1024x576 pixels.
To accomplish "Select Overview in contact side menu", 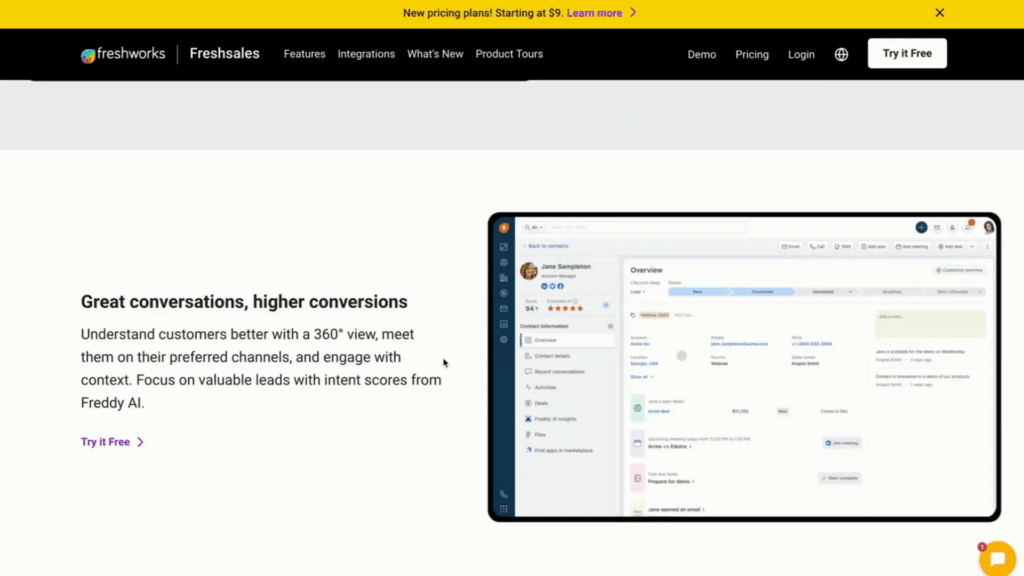I will pyautogui.click(x=567, y=340).
